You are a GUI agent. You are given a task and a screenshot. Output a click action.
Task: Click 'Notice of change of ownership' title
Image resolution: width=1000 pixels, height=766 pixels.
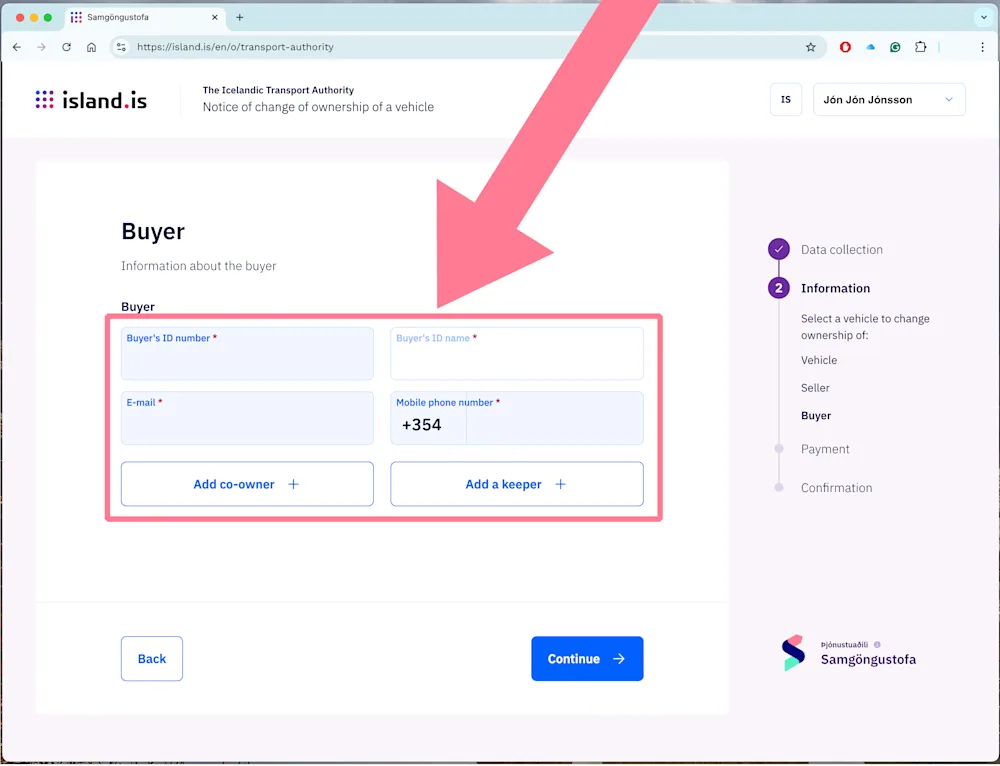318,107
